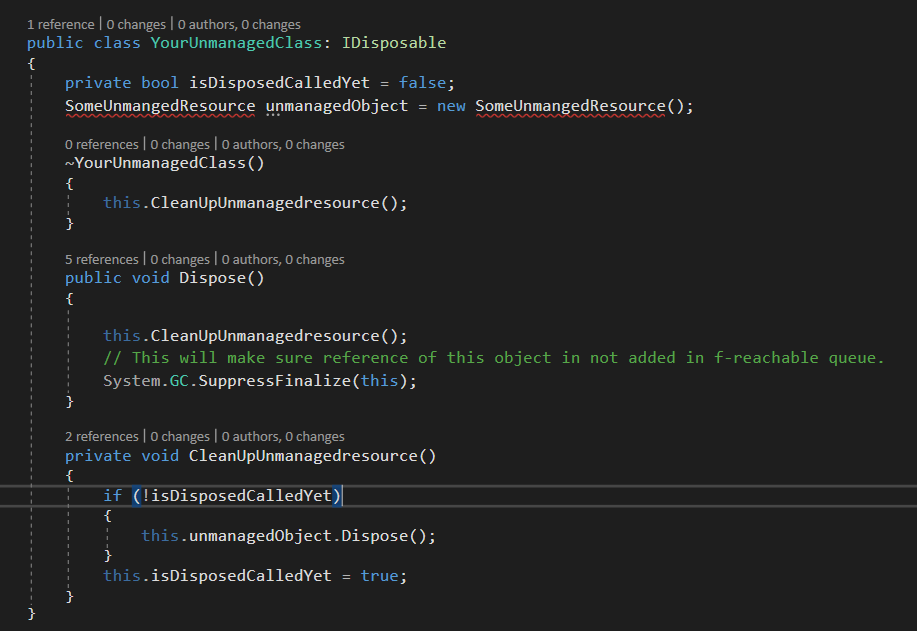Open "0 changes" CodeLens in the 0 references row

(x=180, y=144)
